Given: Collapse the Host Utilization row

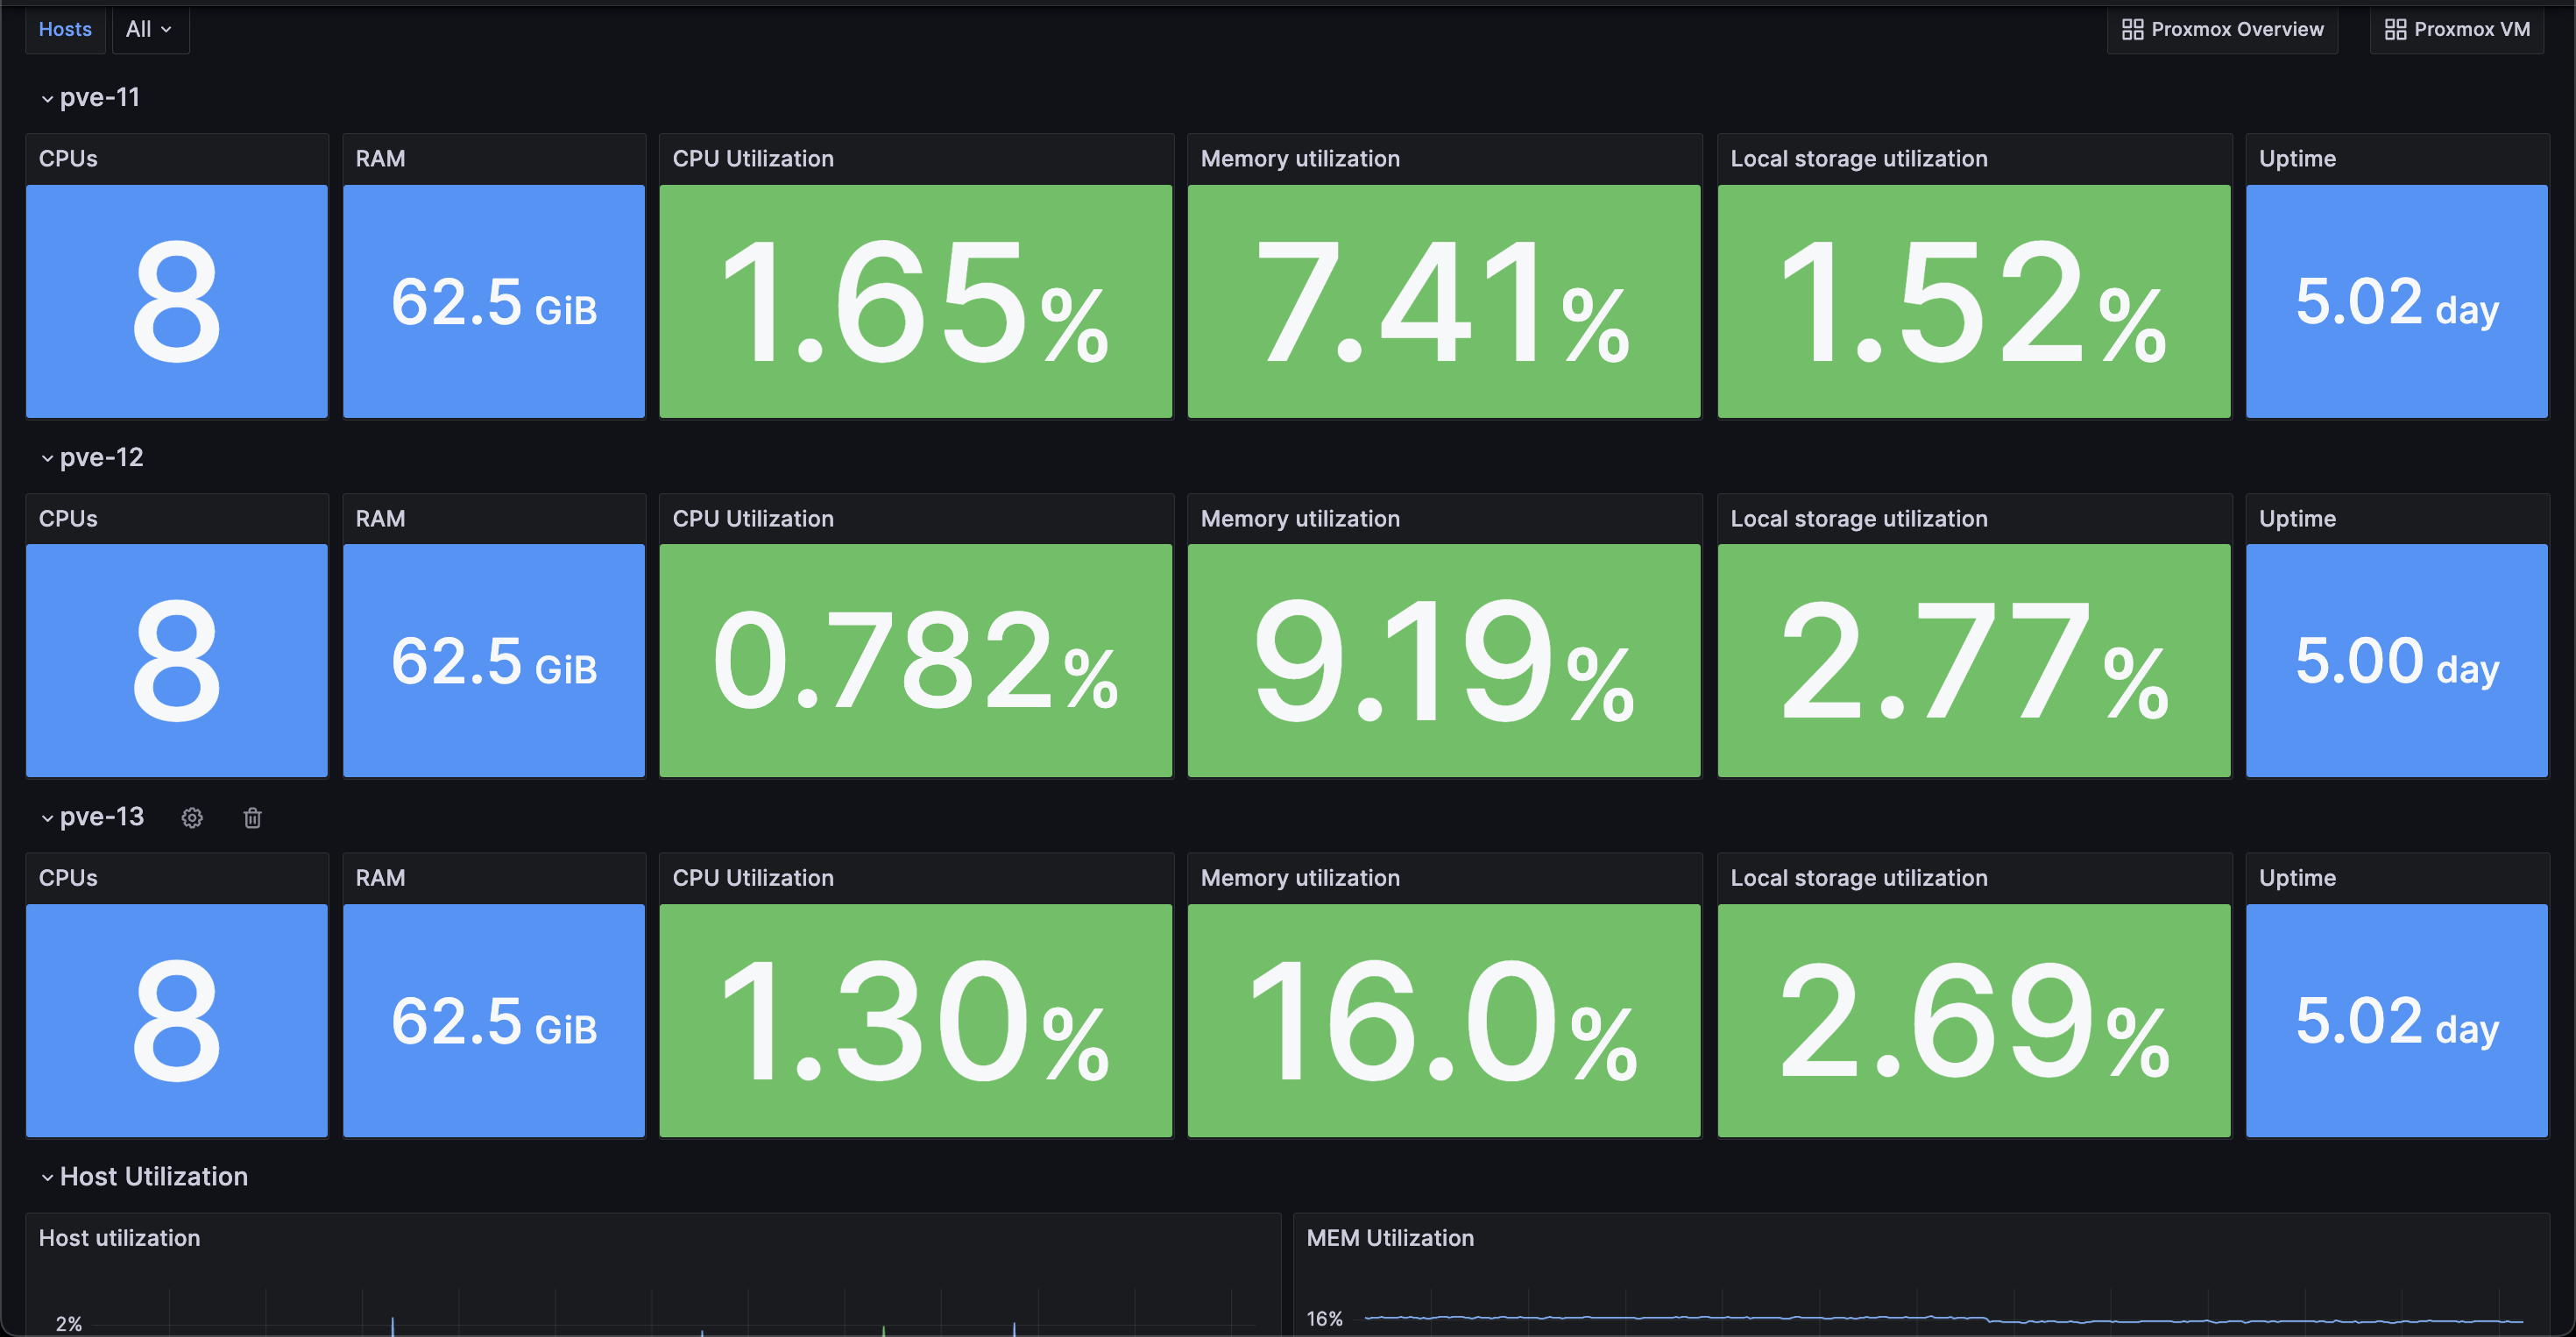Looking at the screenshot, I should point(47,1177).
